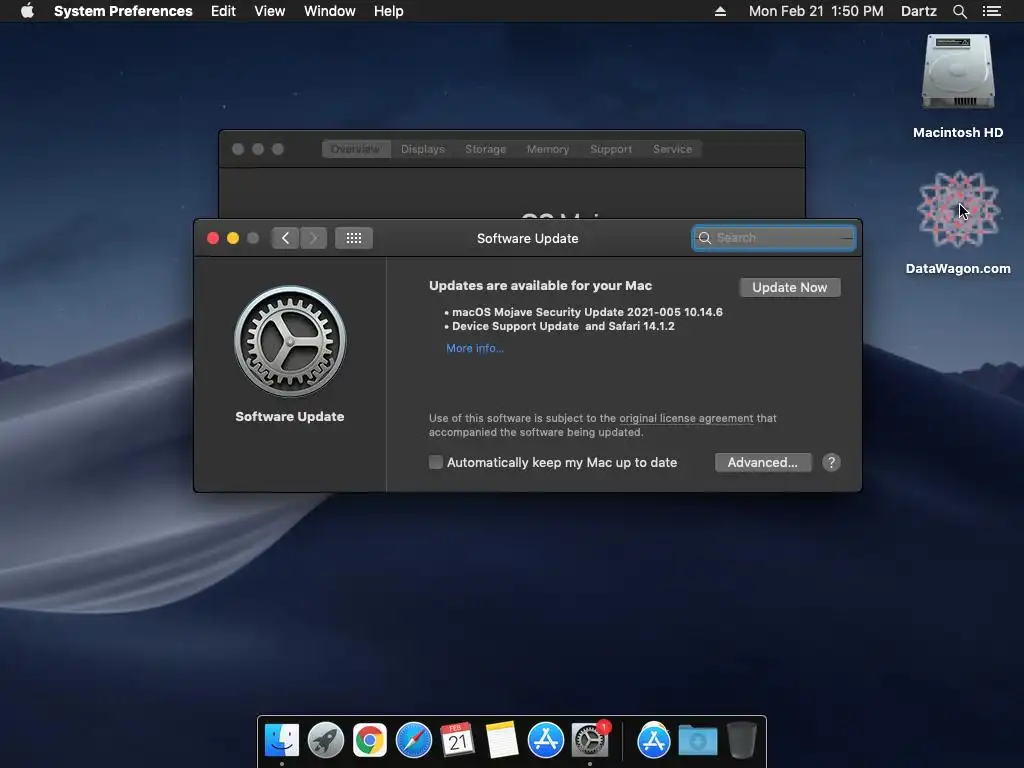Open App Store icon left of System Preferences
Image resolution: width=1024 pixels, height=768 pixels.
tap(545, 741)
